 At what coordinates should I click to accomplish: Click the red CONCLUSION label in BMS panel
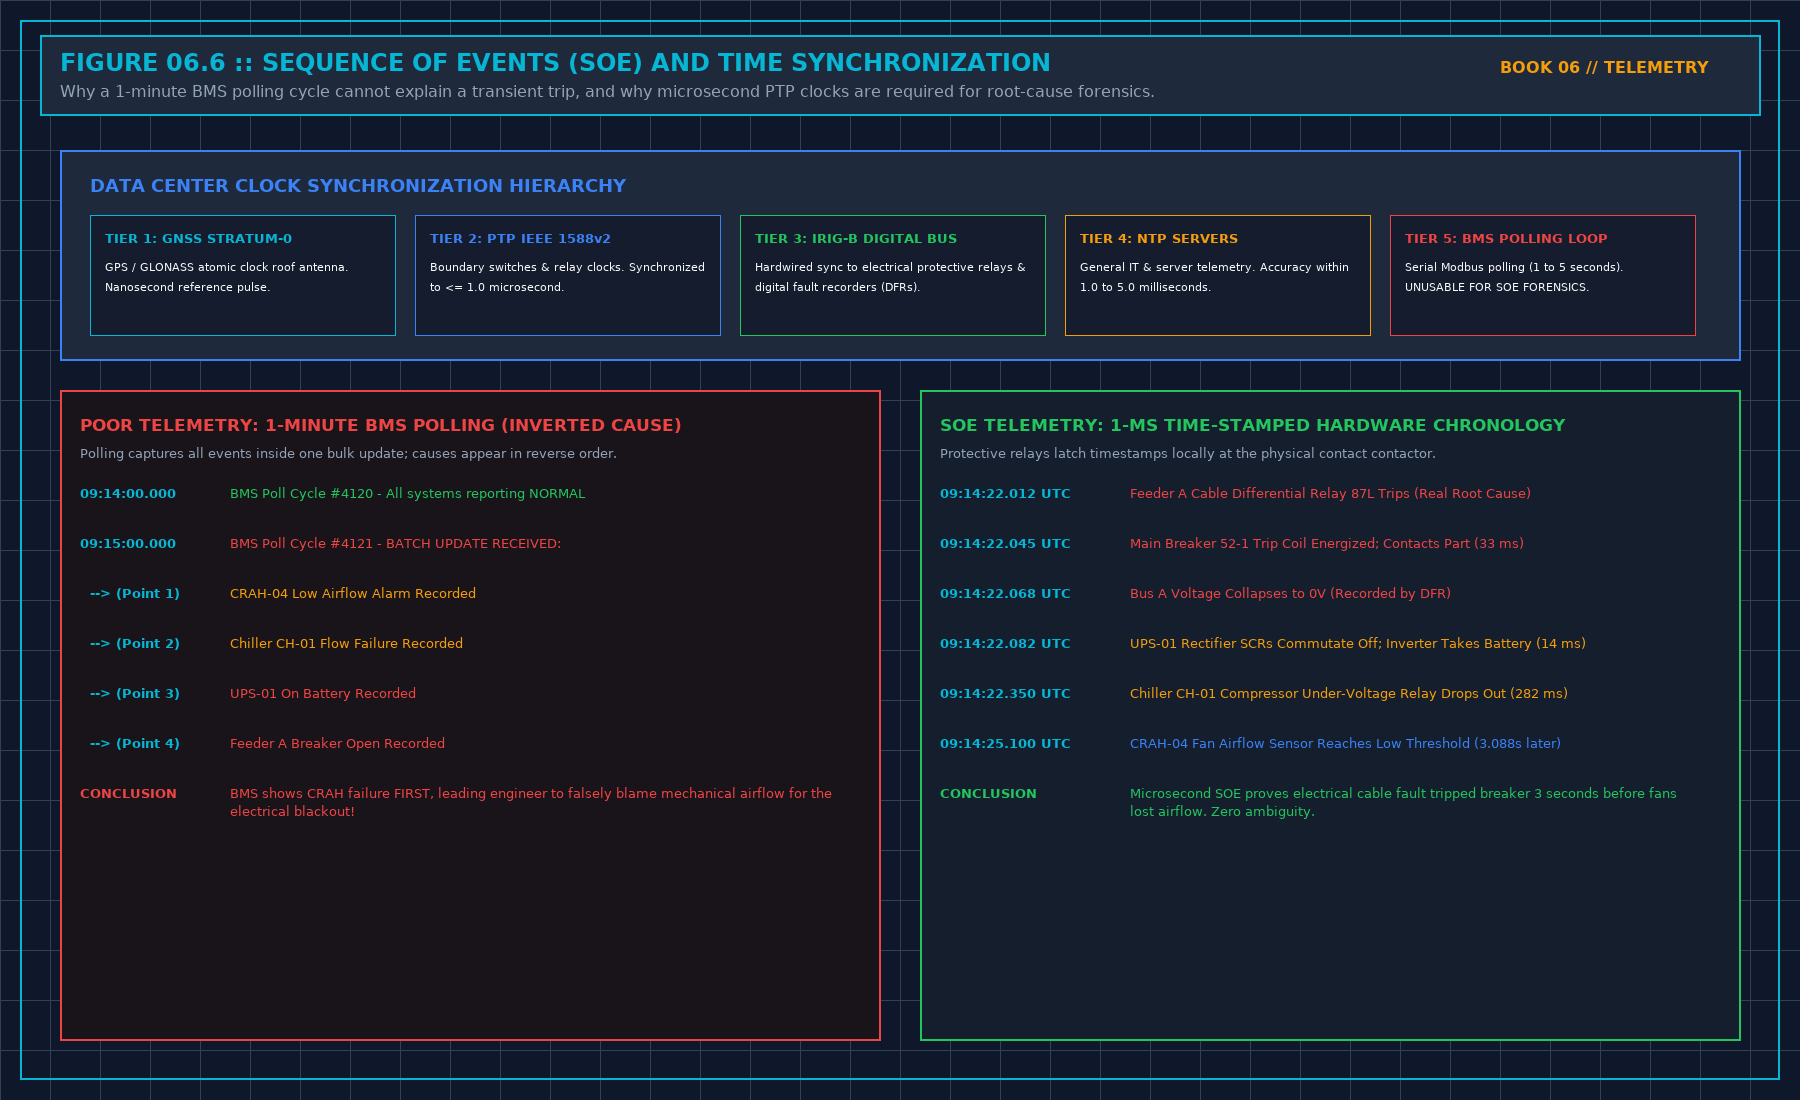128,794
